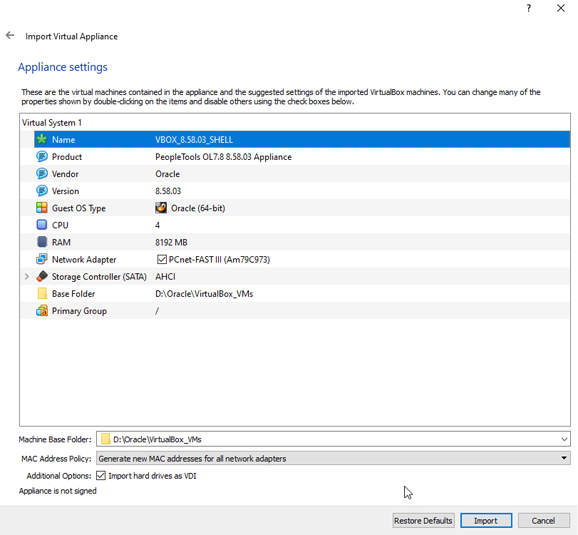Screen dimensions: 578x535
Task: Click the Import Virtual Appliance title text
Action: tap(72, 37)
